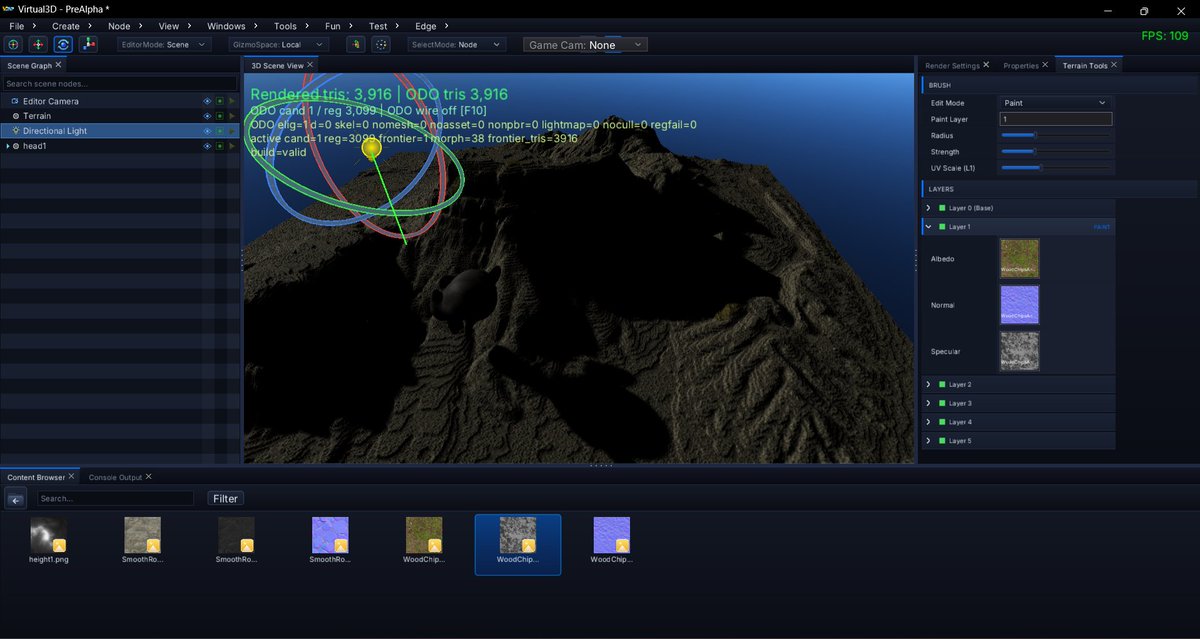Click the Virtual3D app logo in title bar
Viewport: 1200px width, 639px height.
[x=8, y=9]
